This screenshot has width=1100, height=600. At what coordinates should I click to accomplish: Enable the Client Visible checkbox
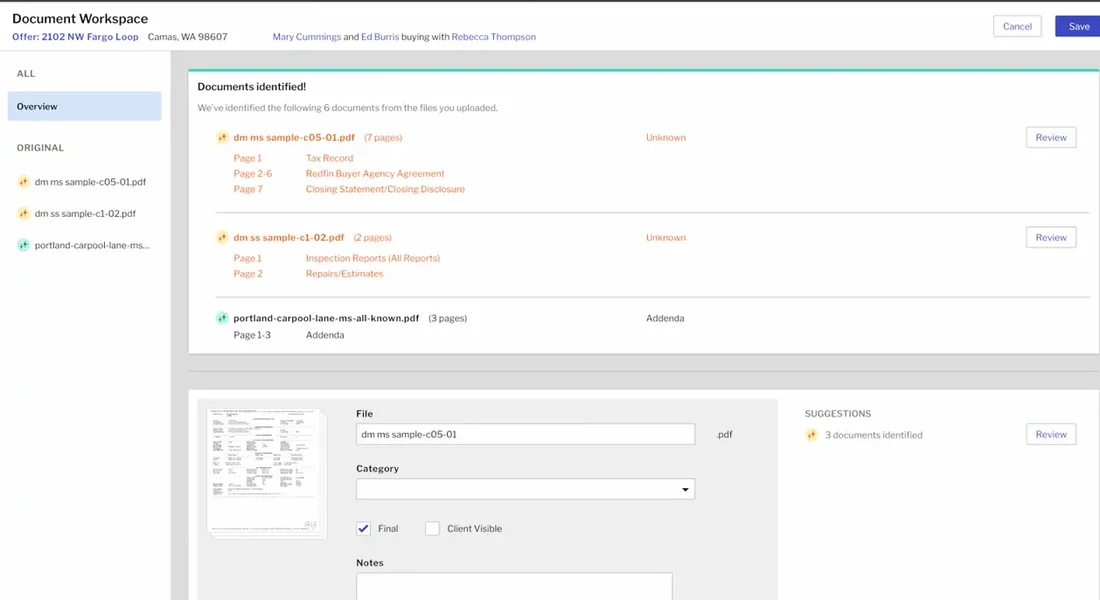[x=432, y=528]
